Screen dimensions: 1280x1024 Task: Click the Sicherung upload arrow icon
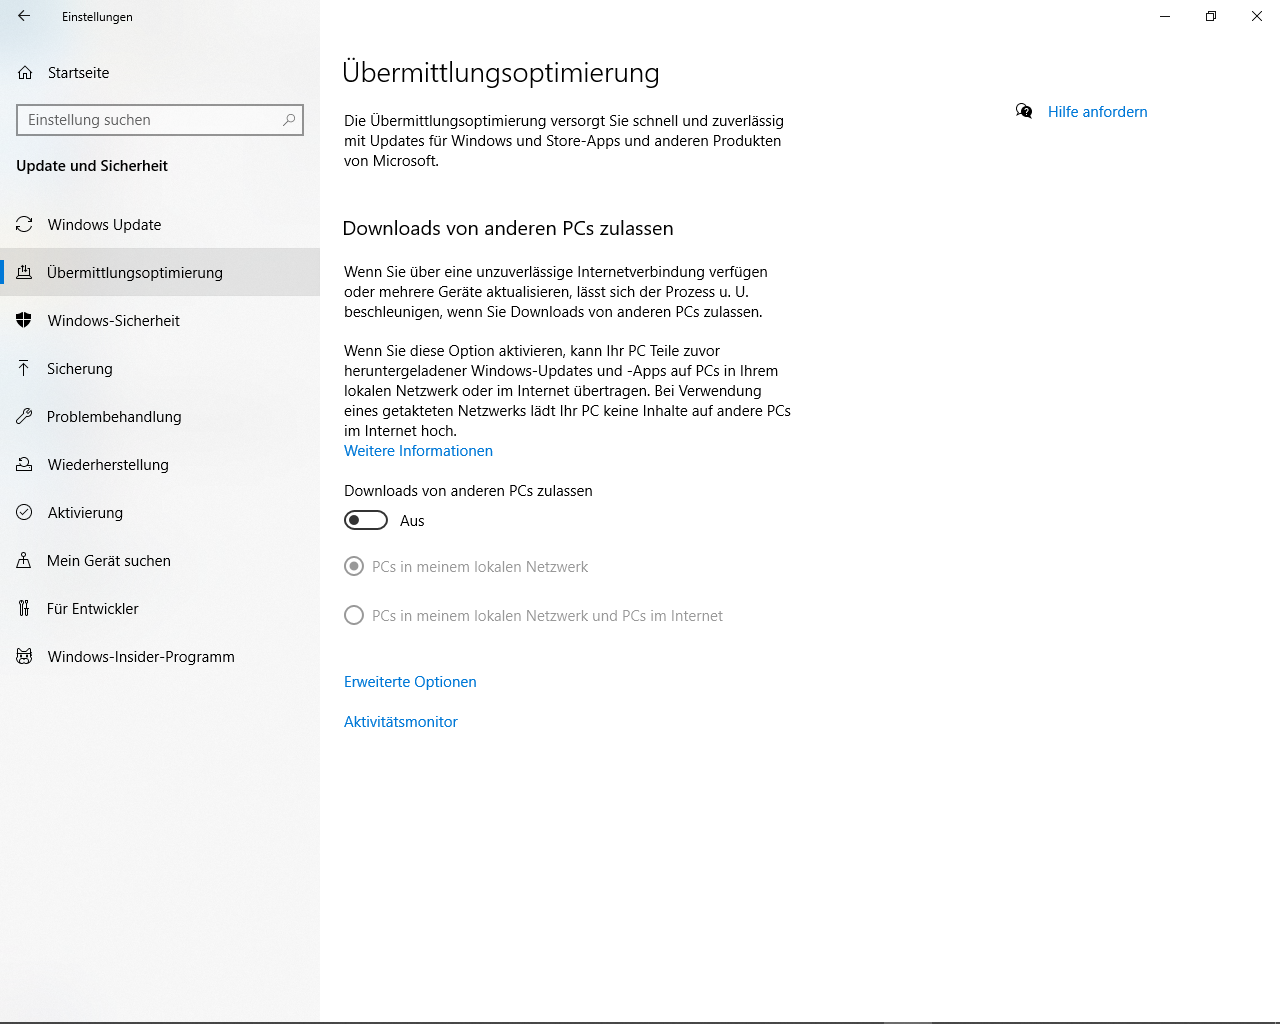(x=24, y=368)
